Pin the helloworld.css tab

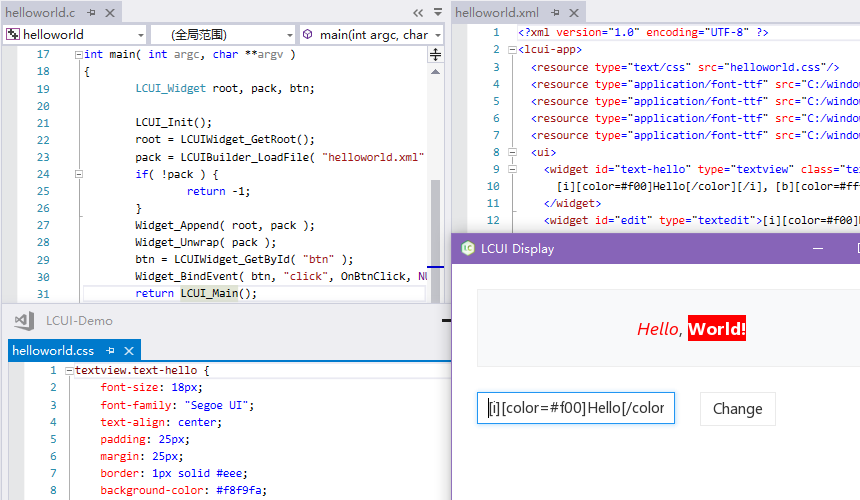click(110, 351)
